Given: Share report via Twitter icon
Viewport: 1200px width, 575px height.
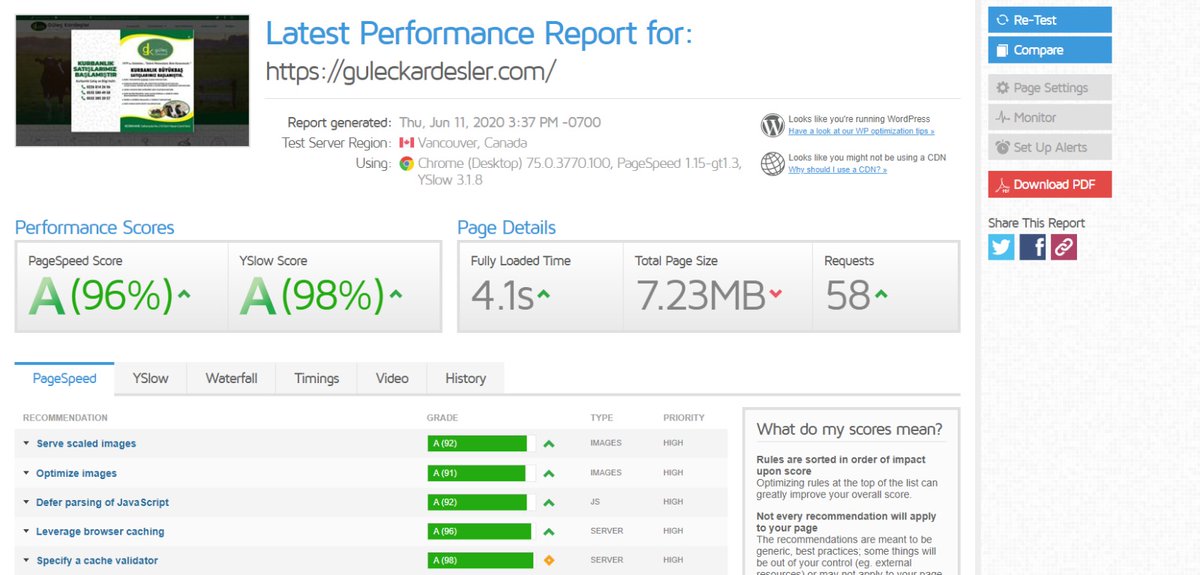Looking at the screenshot, I should pyautogui.click(x=1001, y=246).
